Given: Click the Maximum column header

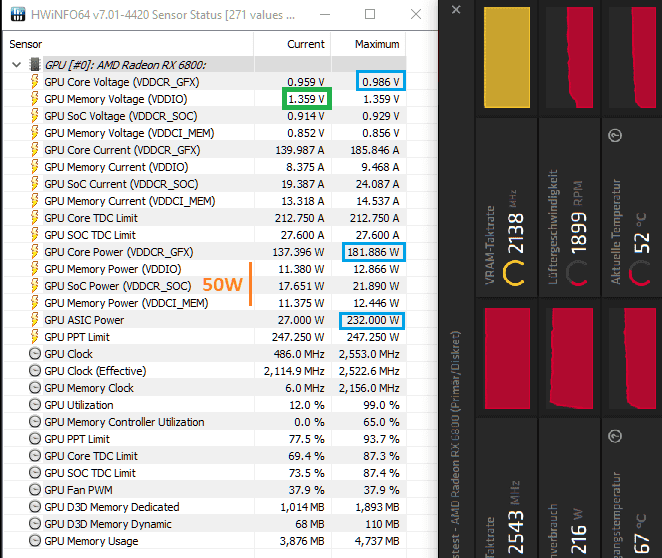Looking at the screenshot, I should 377,44.
